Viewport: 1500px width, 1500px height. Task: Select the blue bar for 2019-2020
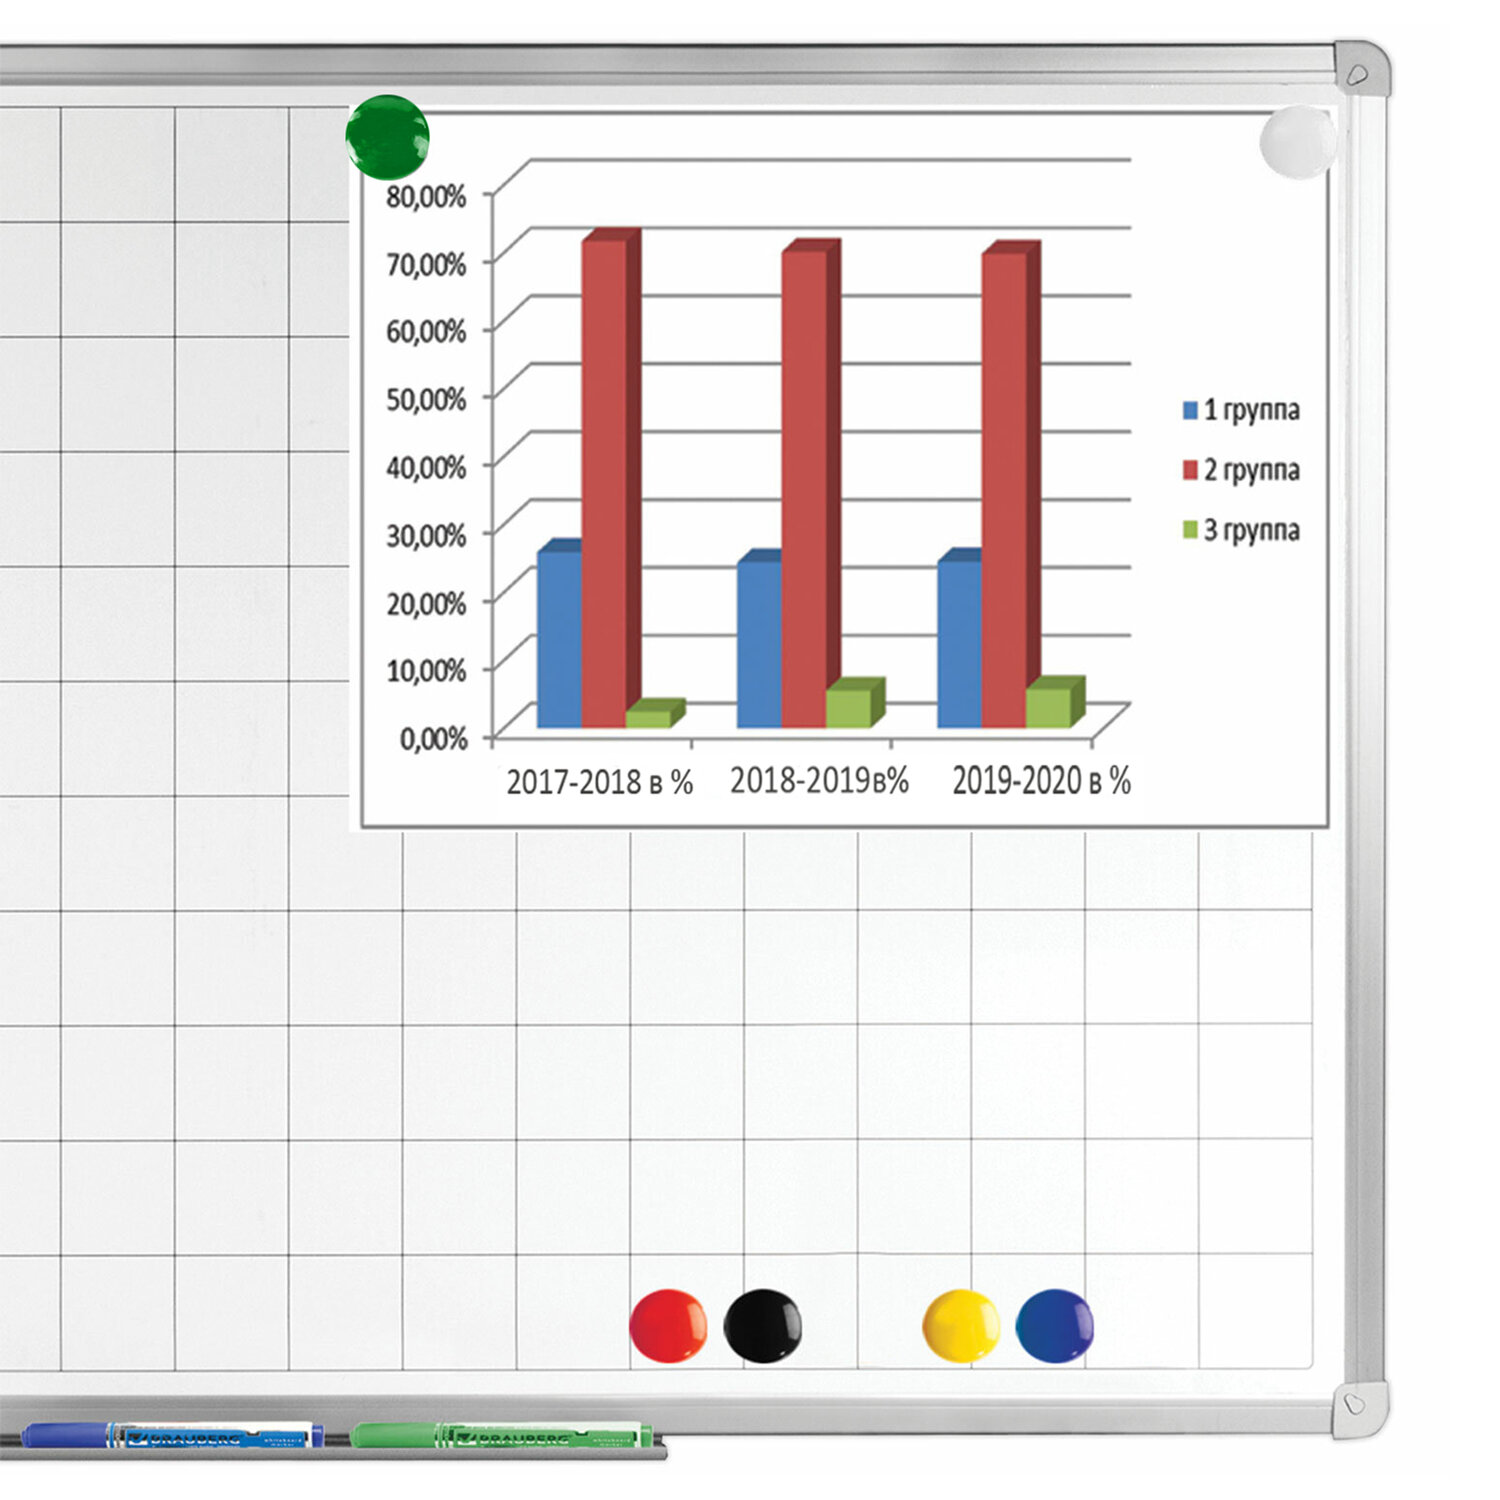(959, 643)
